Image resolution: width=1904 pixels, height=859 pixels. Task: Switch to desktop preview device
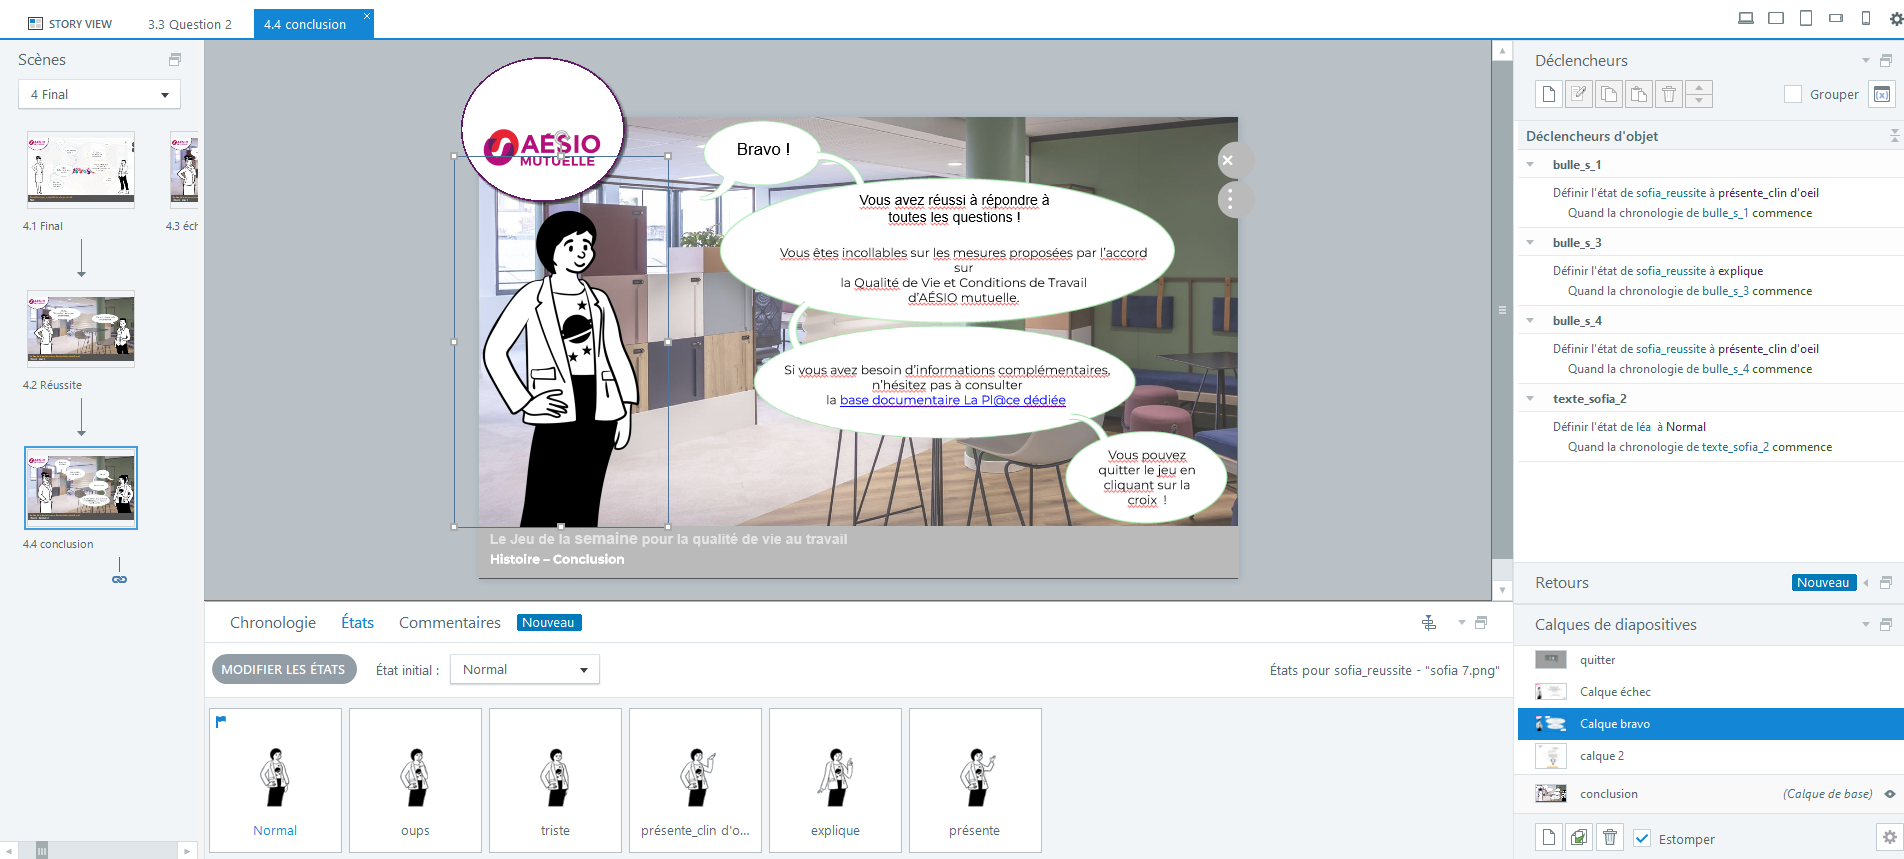tap(1745, 18)
